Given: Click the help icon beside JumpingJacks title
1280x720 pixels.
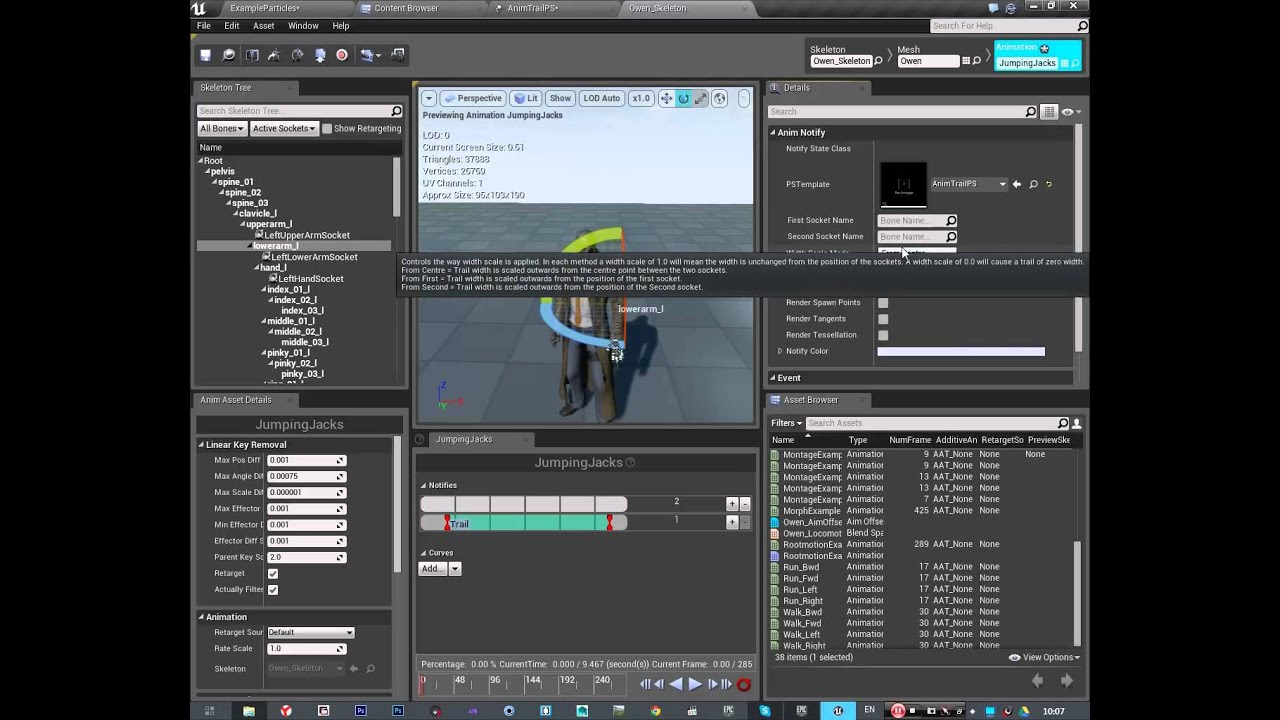Looking at the screenshot, I should click(x=630, y=463).
